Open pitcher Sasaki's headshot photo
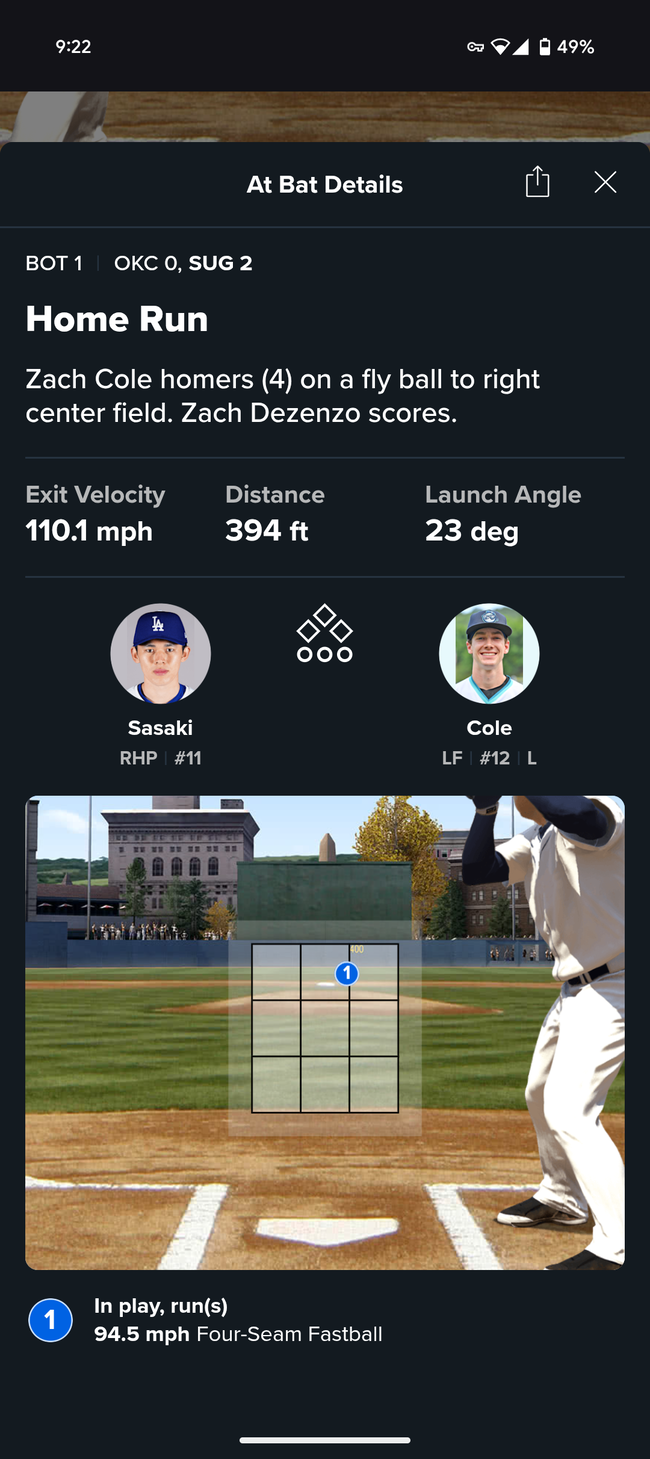This screenshot has height=1459, width=650. point(160,654)
